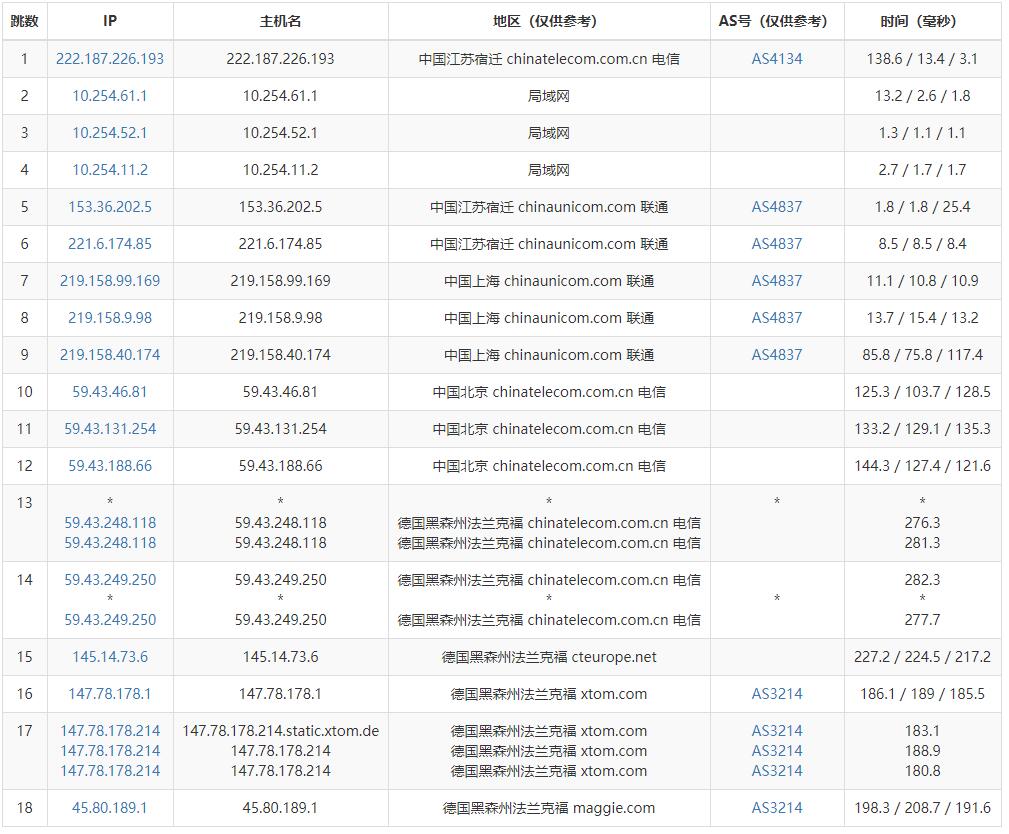1009x834 pixels.
Task: Select region text 中国江苏宿迁 chinatelecom.com.cn 电信
Action: tap(549, 59)
